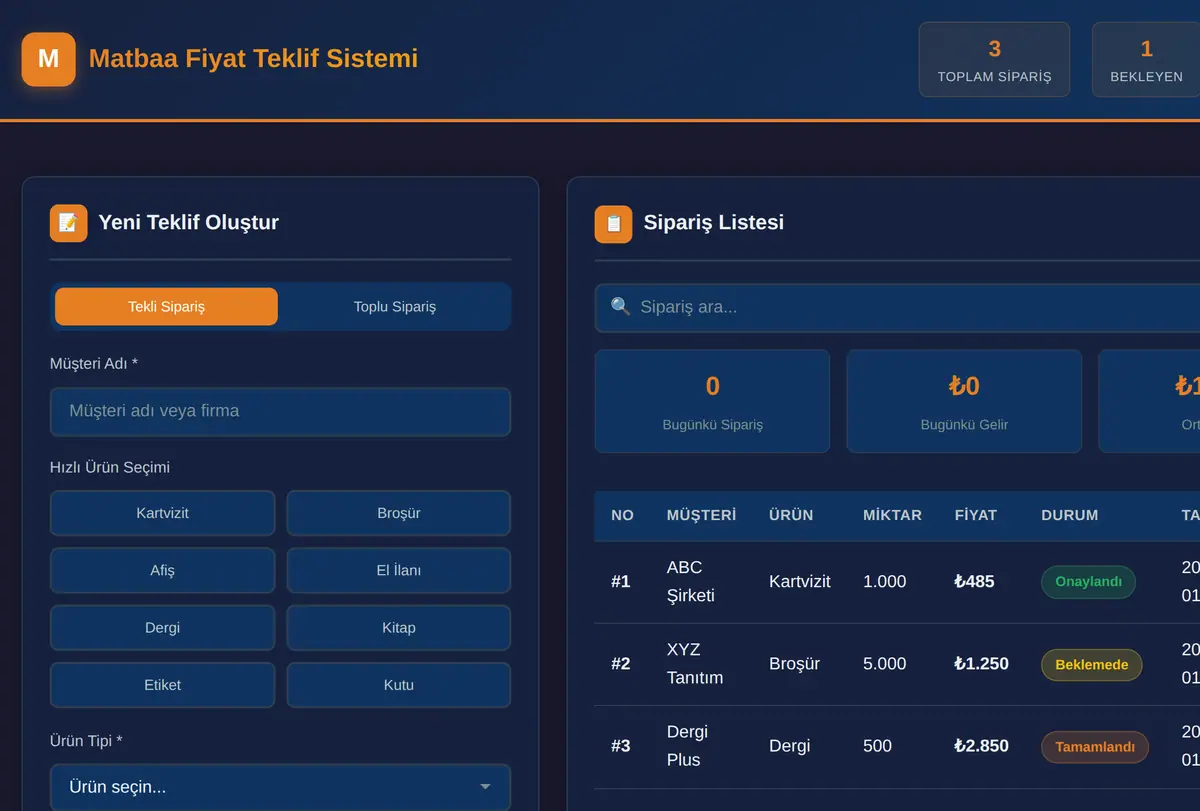This screenshot has width=1200, height=811.
Task: Pick the Kitap quick product button
Action: tap(399, 628)
